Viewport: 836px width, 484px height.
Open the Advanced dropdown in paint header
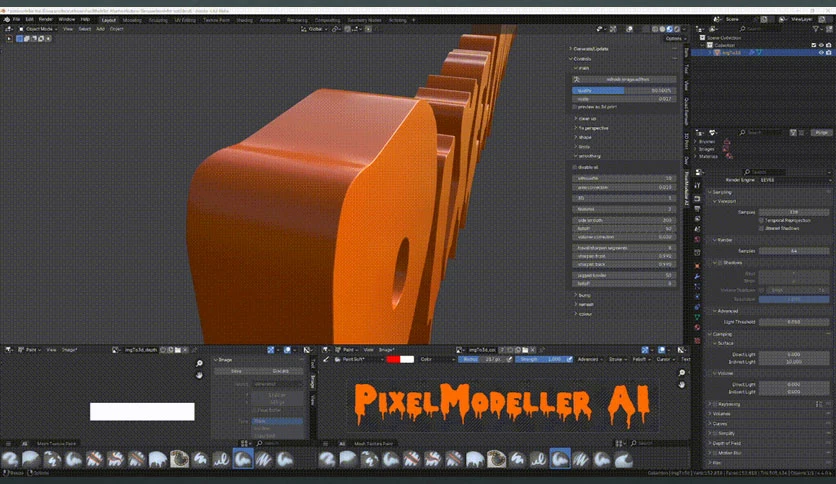click(590, 359)
